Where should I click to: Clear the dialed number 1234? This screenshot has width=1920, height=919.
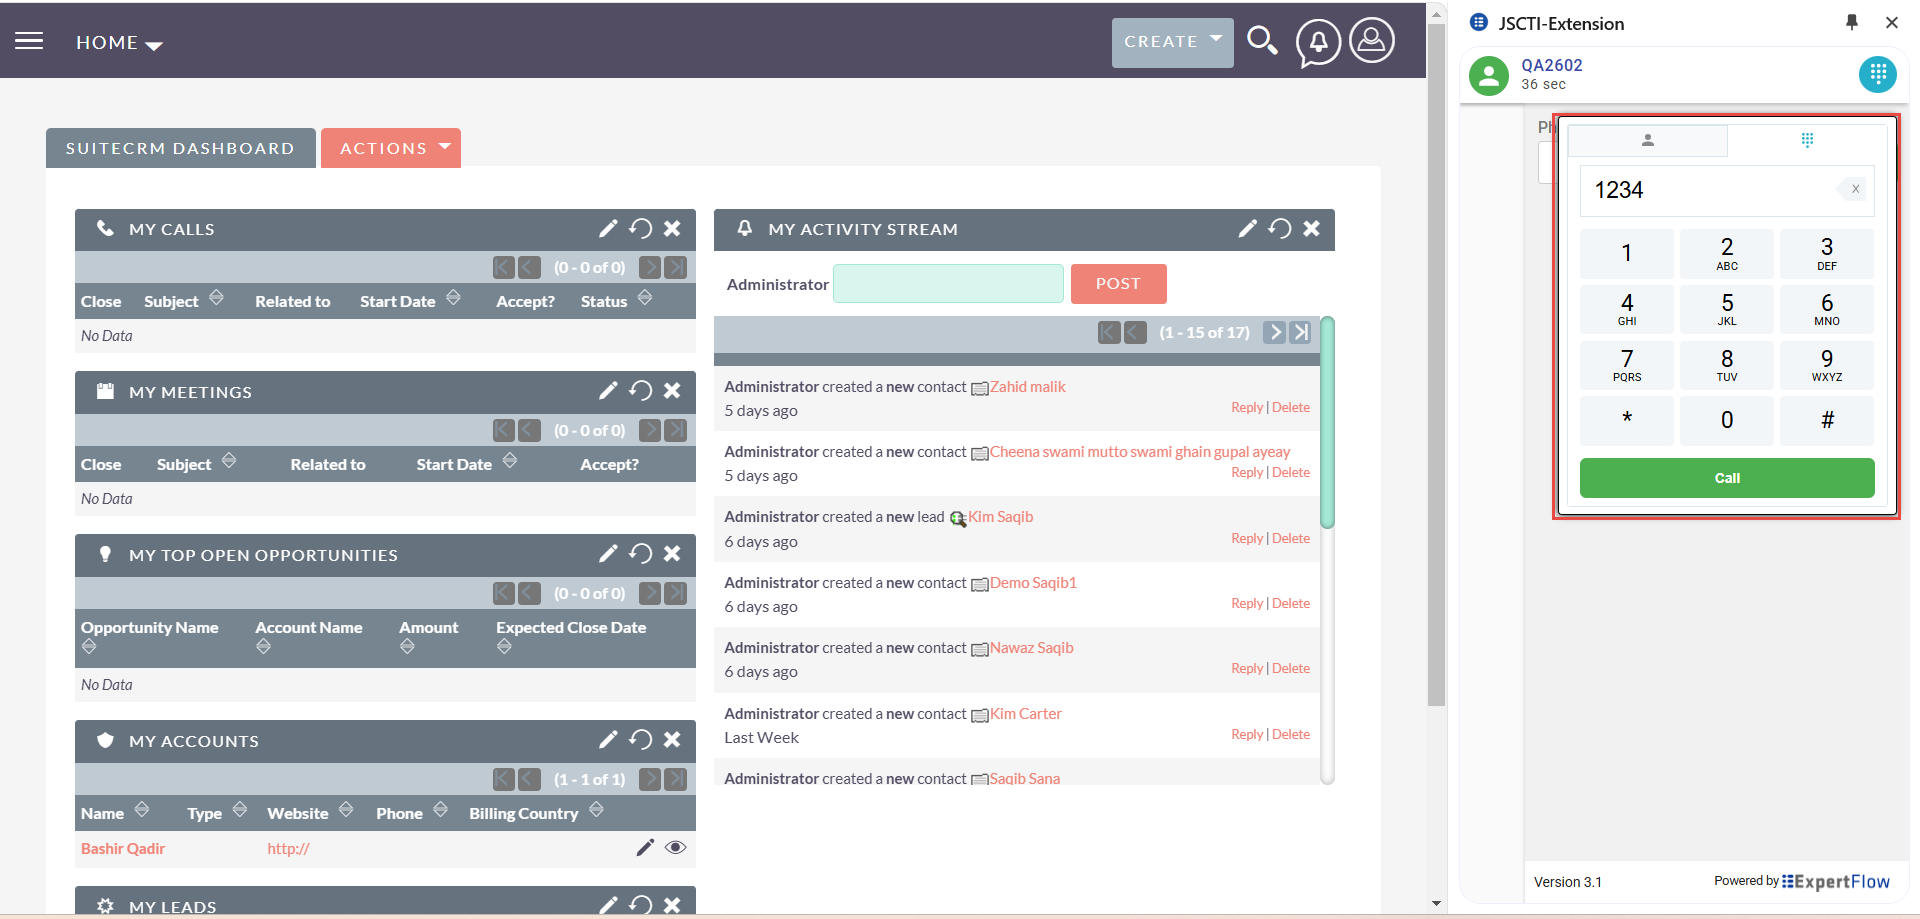tap(1854, 189)
